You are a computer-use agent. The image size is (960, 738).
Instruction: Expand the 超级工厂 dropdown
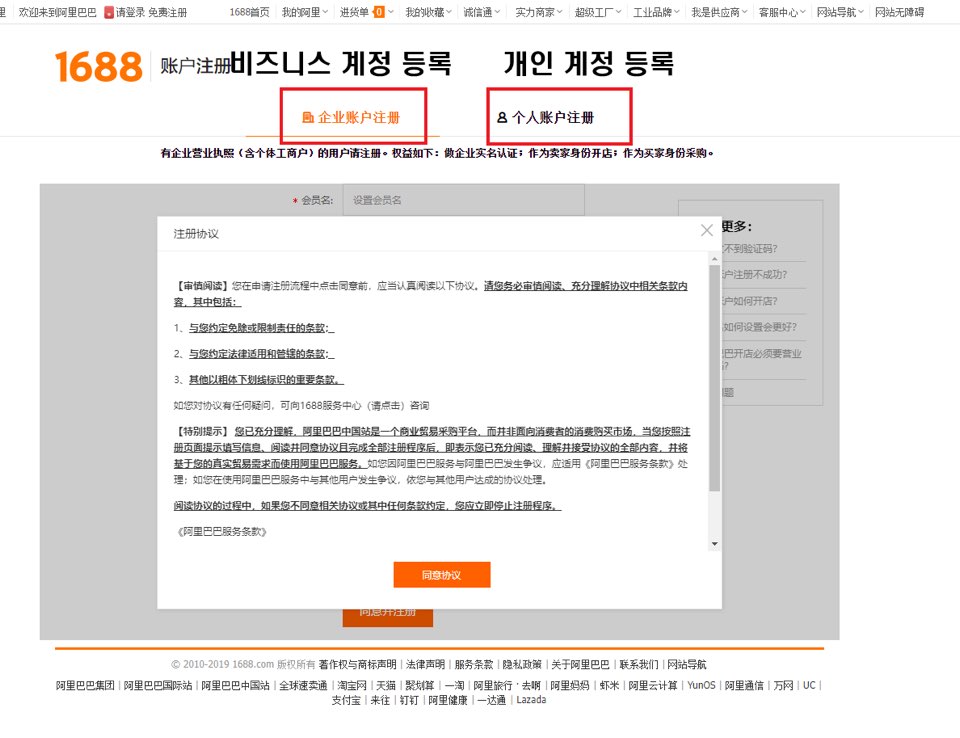598,12
